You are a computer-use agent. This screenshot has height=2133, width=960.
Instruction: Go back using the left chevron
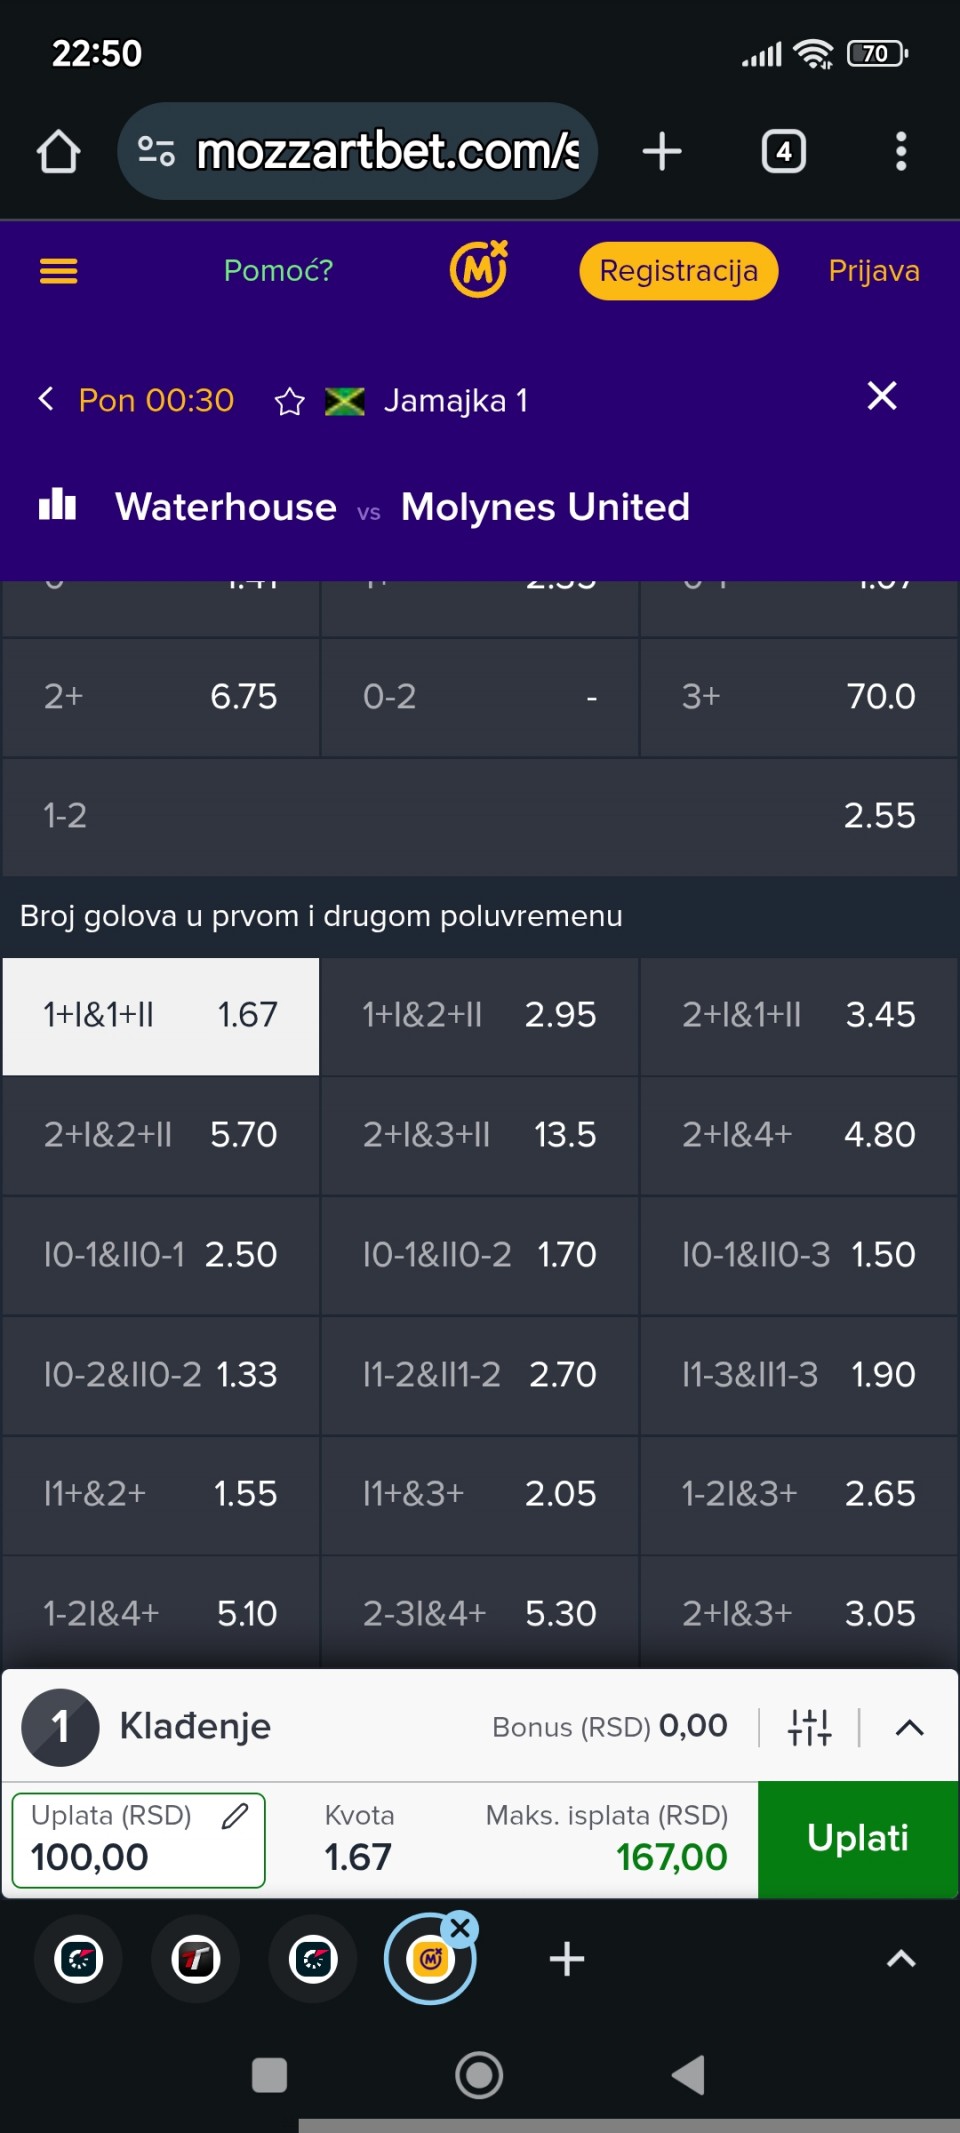tap(46, 400)
